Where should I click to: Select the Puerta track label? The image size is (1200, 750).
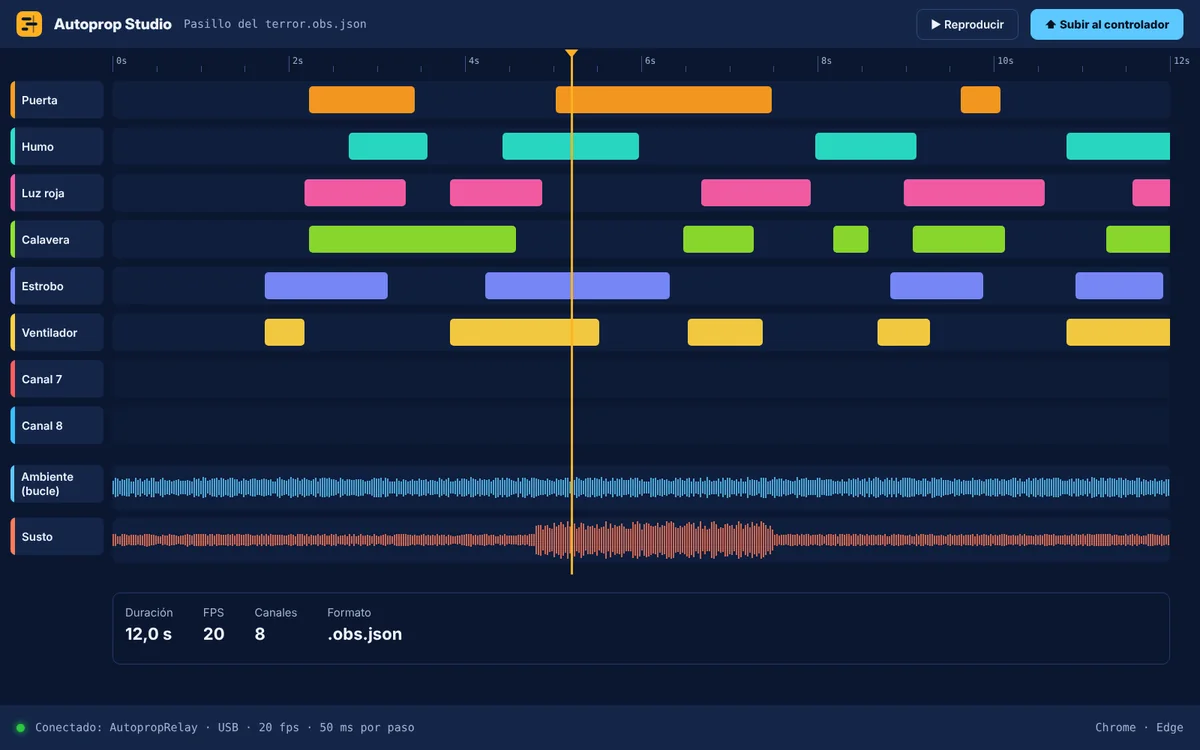coord(57,100)
